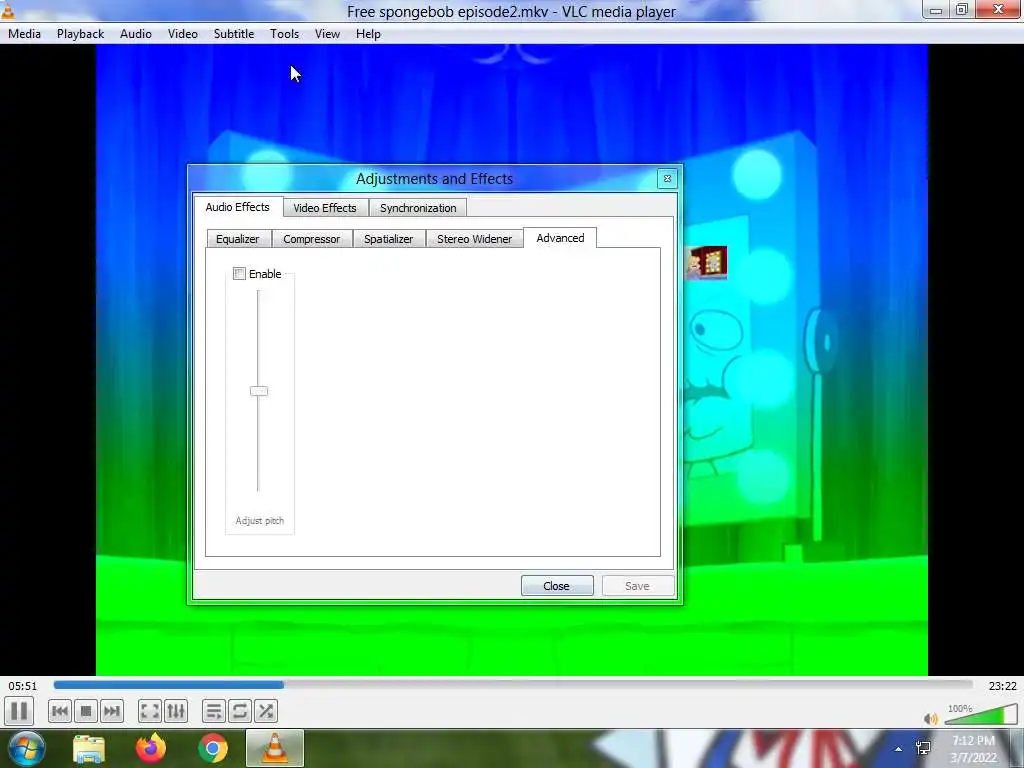Screen dimensions: 1024x768
Task: Open the Tools menu
Action: (285, 34)
